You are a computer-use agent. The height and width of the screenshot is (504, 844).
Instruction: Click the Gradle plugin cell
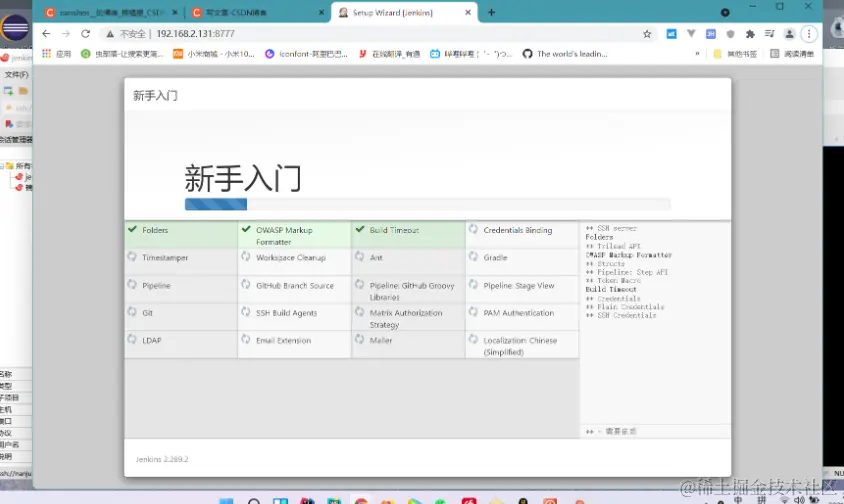(522, 262)
